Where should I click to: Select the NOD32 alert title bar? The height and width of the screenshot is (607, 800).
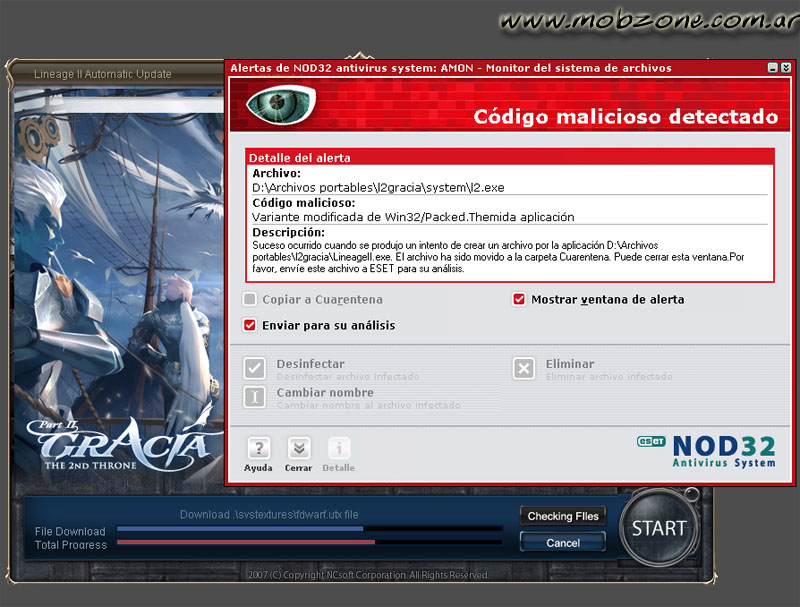[450, 68]
